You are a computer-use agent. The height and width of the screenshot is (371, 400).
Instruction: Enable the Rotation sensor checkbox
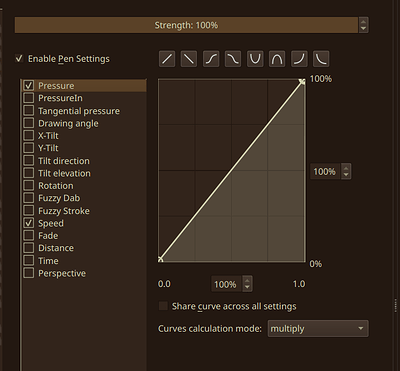[29, 185]
